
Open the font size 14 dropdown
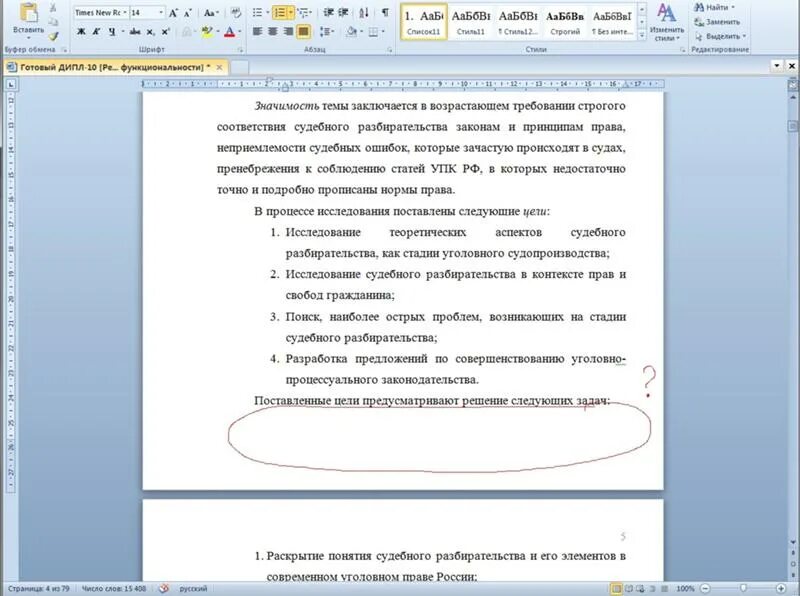click(x=161, y=13)
